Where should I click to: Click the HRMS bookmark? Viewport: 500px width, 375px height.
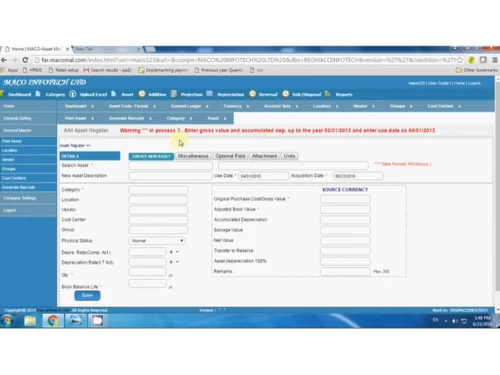pos(33,70)
